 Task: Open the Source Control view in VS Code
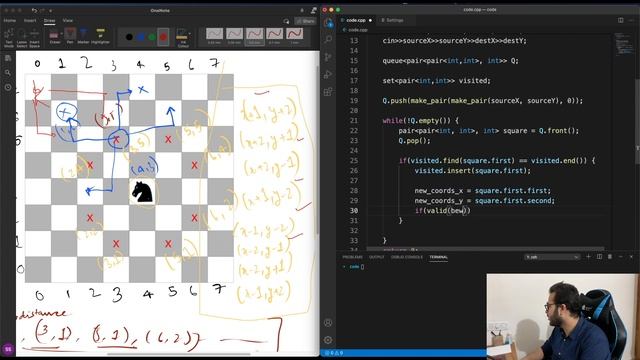[x=328, y=57]
